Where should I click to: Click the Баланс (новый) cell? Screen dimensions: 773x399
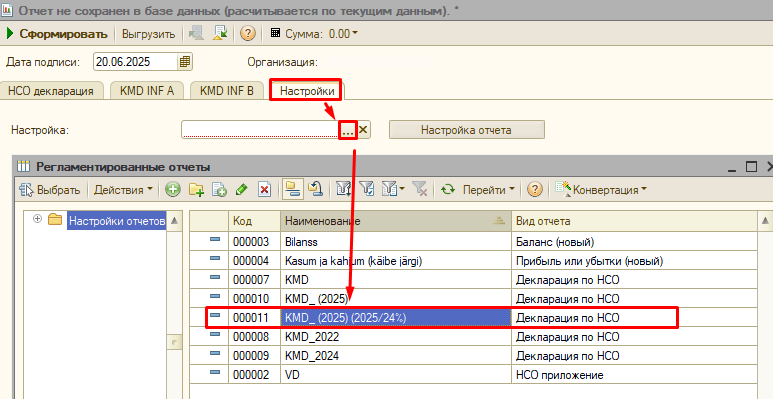[x=634, y=242]
